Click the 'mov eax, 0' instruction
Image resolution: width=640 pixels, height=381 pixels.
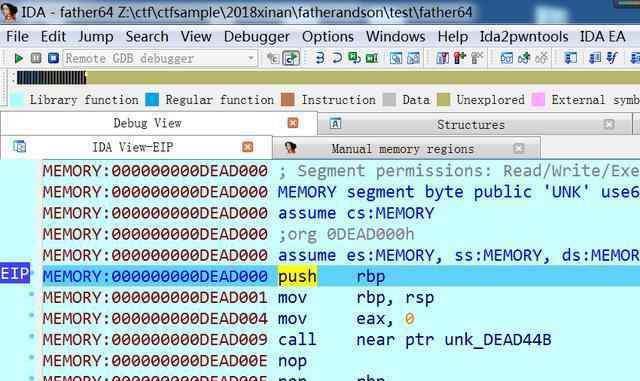[x=346, y=319]
